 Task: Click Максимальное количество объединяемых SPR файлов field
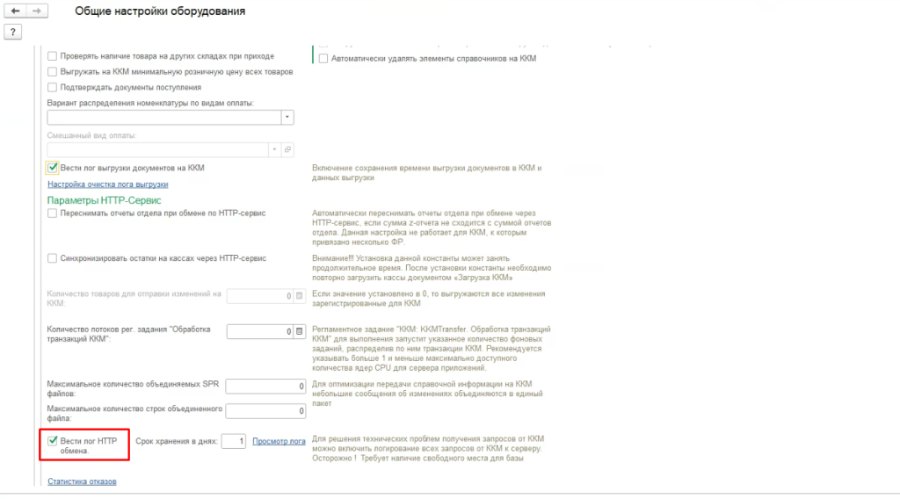click(266, 386)
